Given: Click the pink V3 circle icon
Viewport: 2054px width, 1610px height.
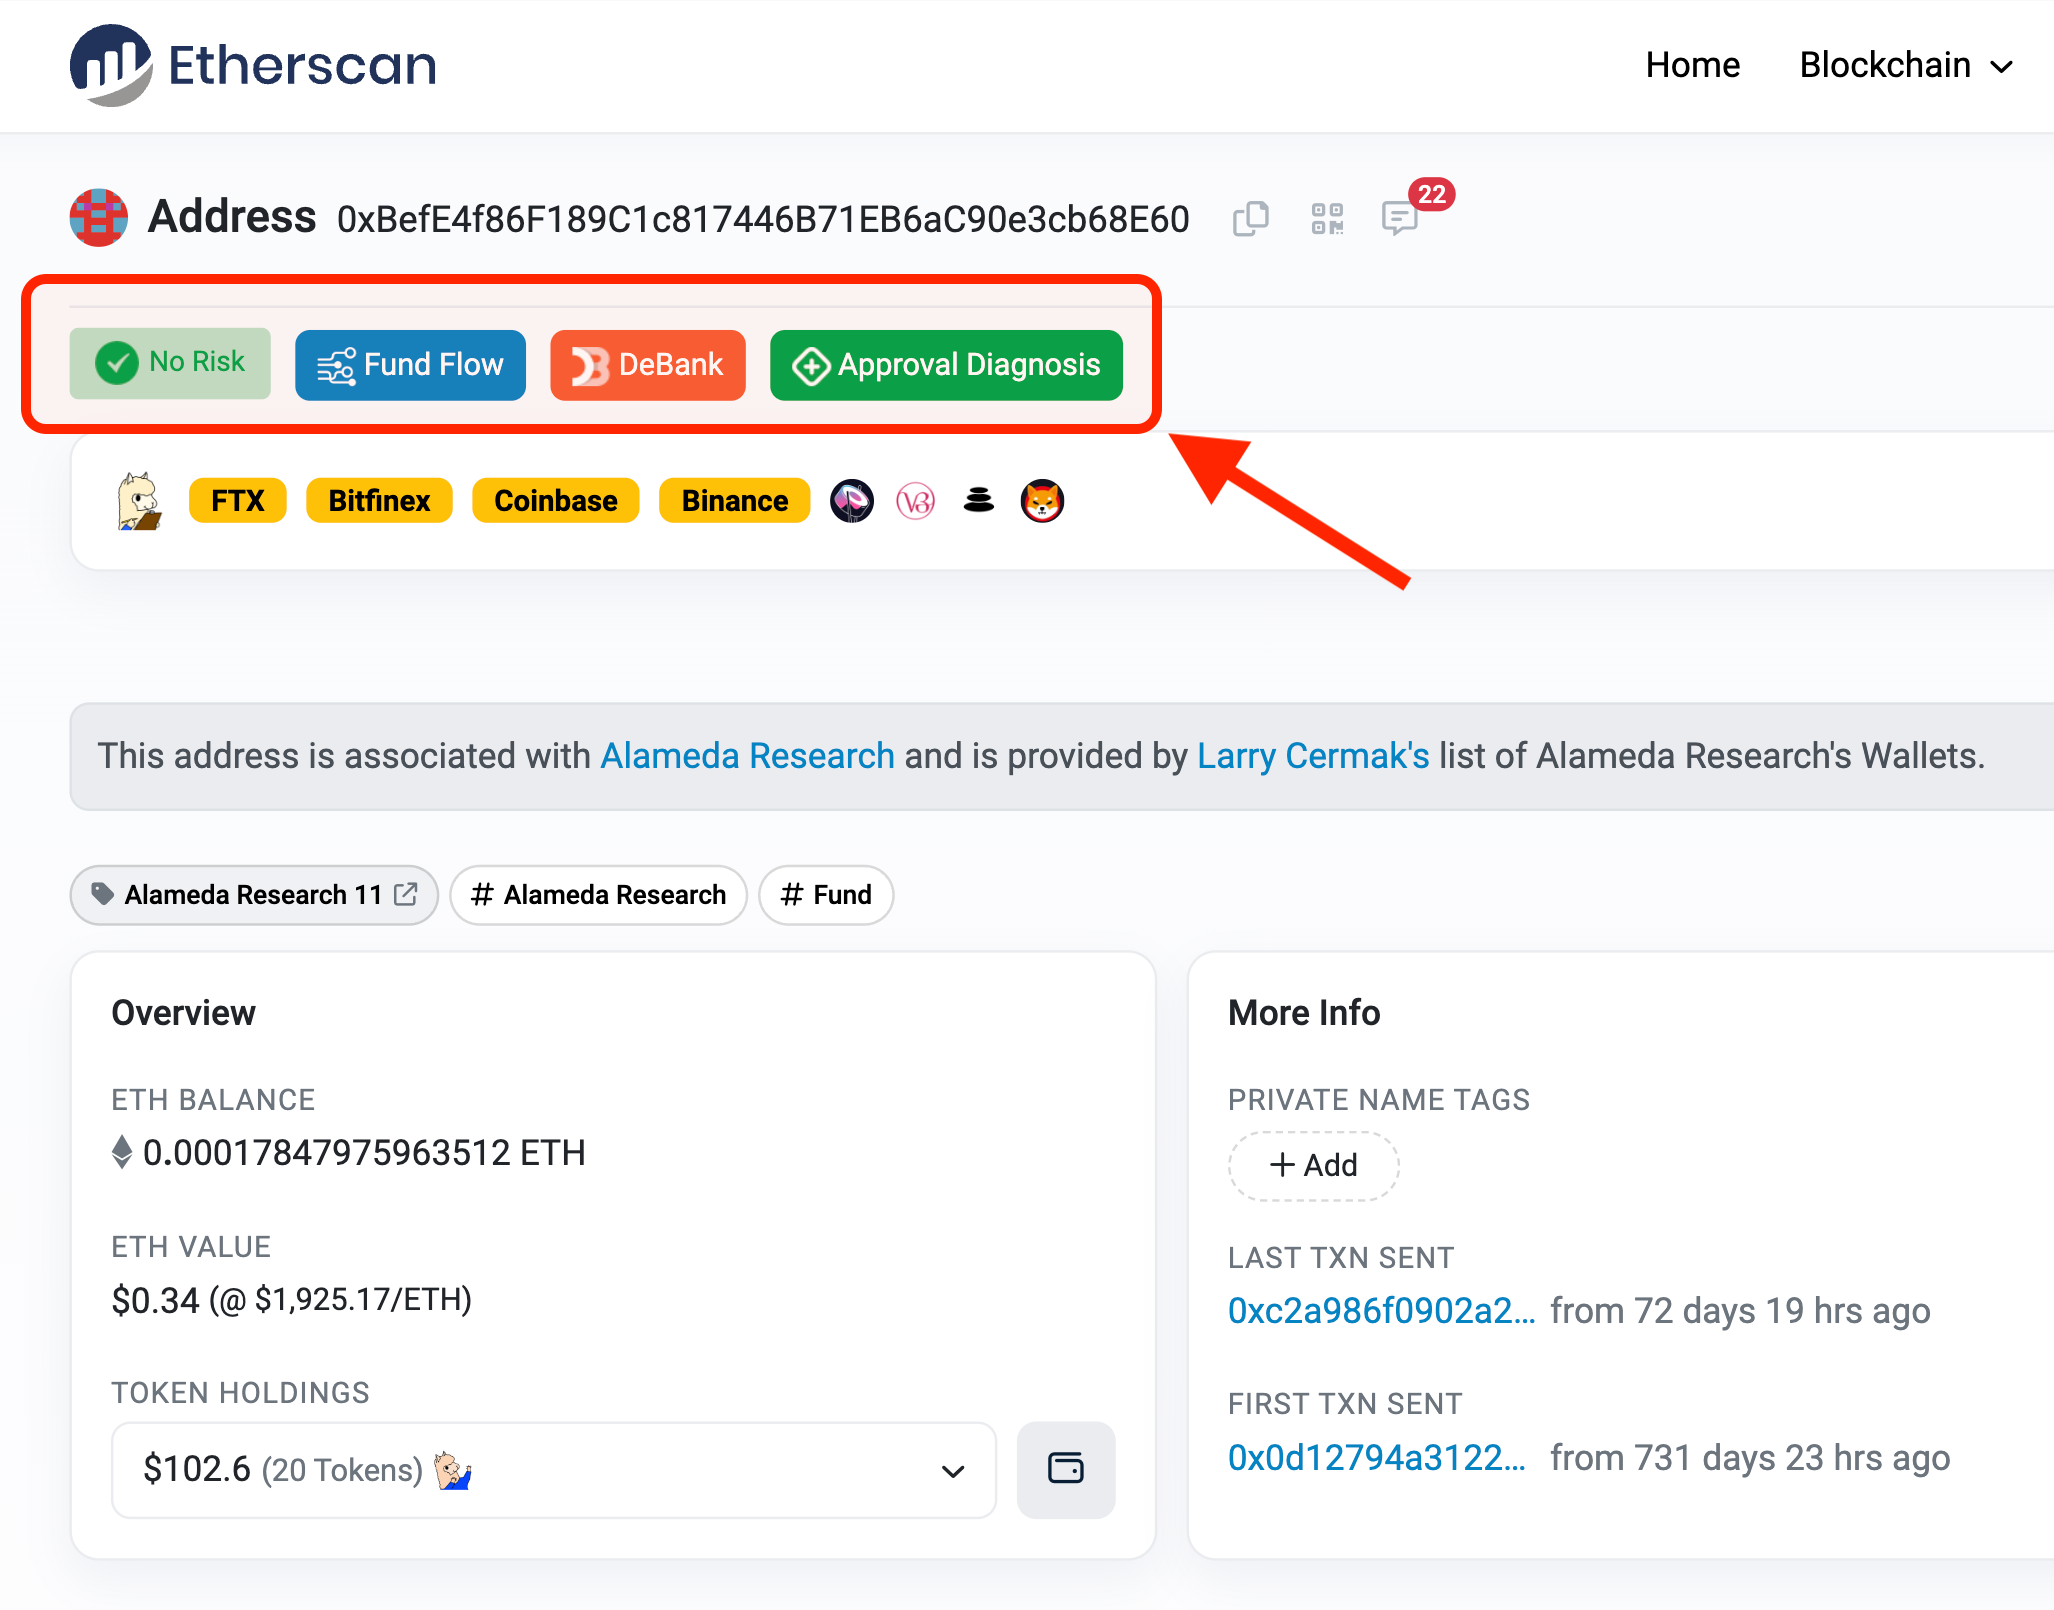Looking at the screenshot, I should click(x=915, y=501).
